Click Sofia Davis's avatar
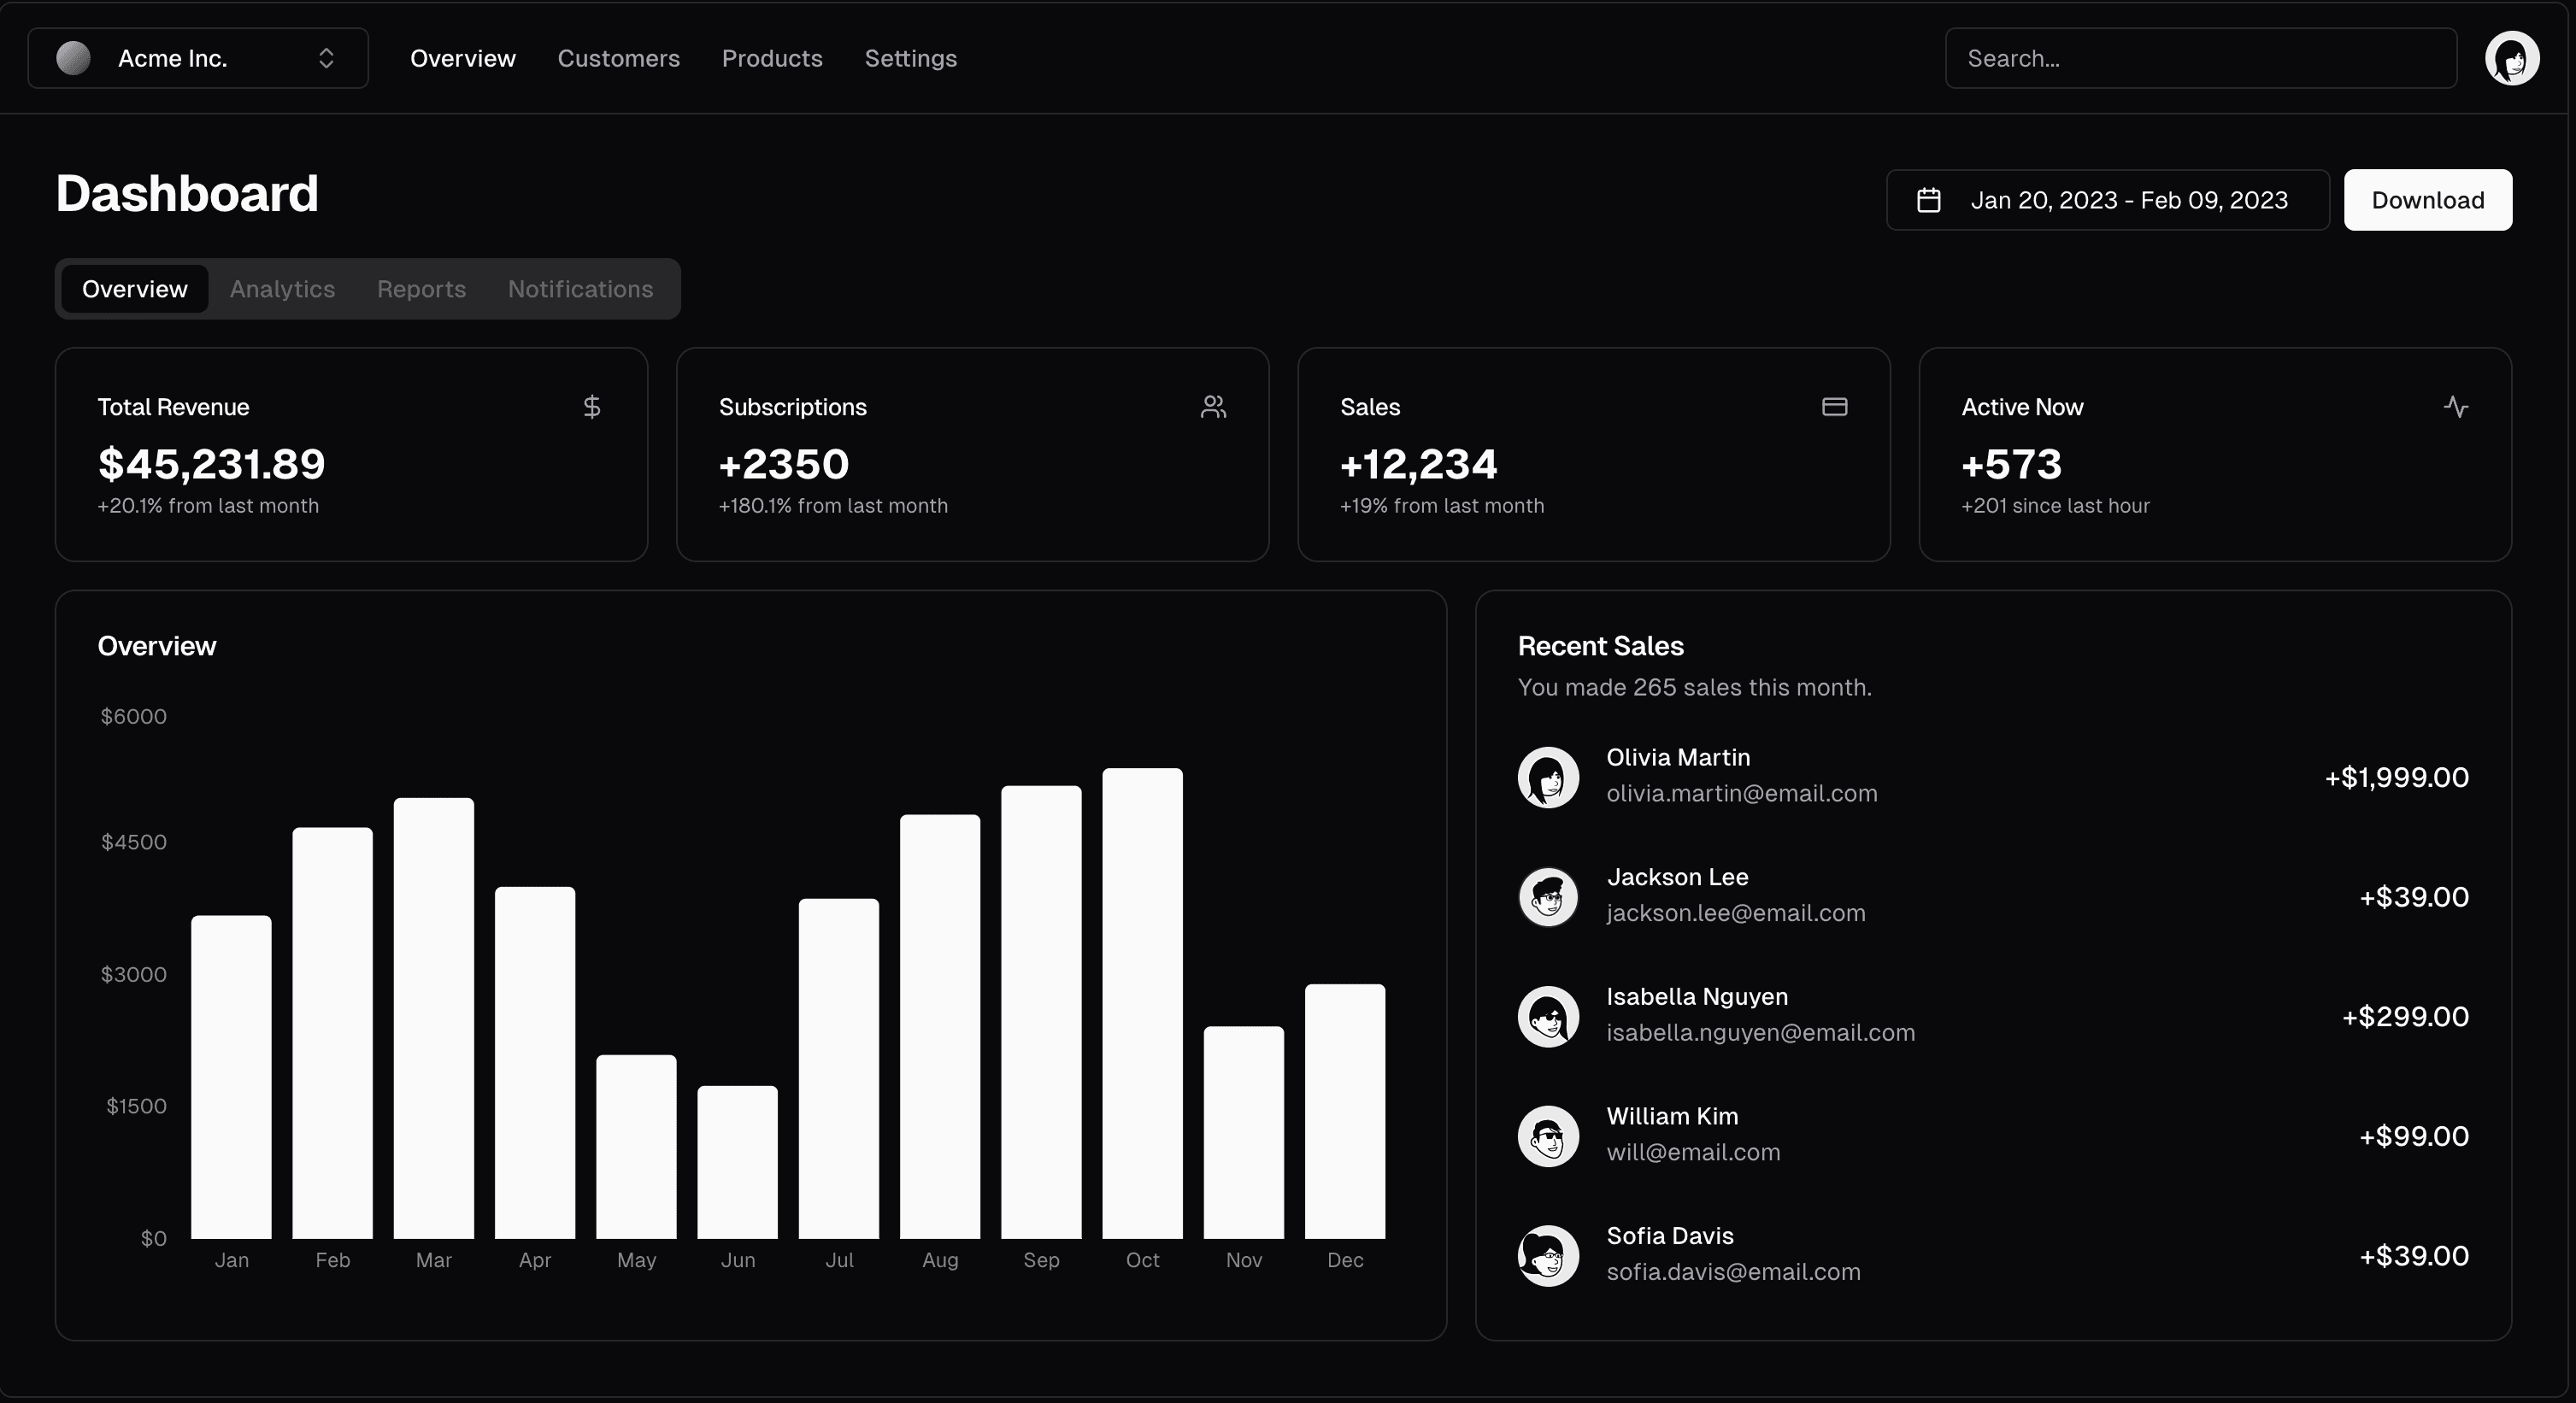 1548,1255
